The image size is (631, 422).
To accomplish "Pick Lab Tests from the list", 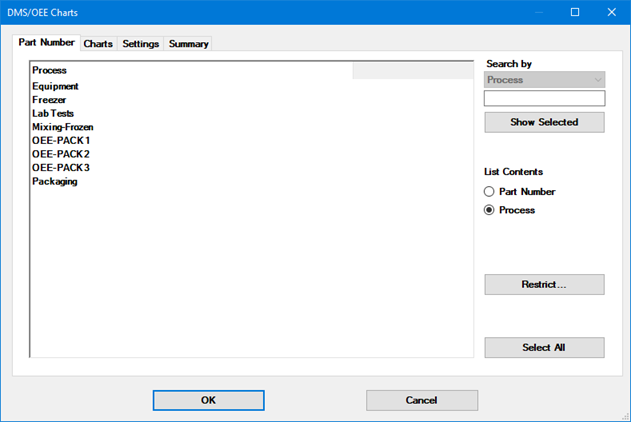I will [53, 114].
